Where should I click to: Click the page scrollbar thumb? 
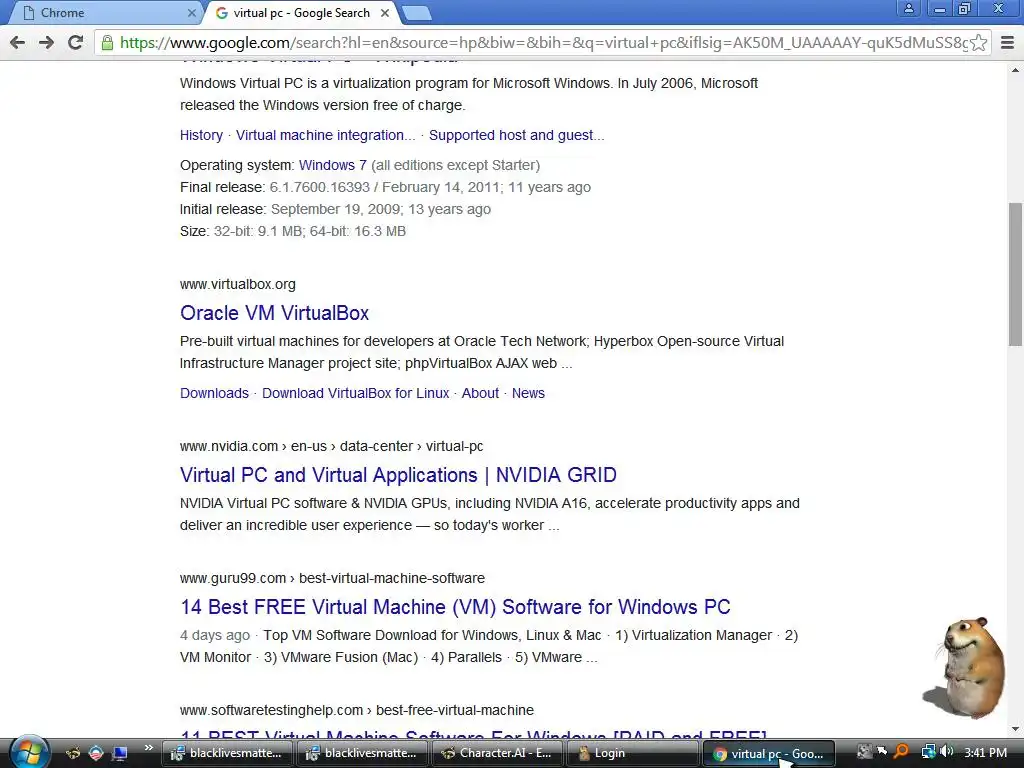1015,274
